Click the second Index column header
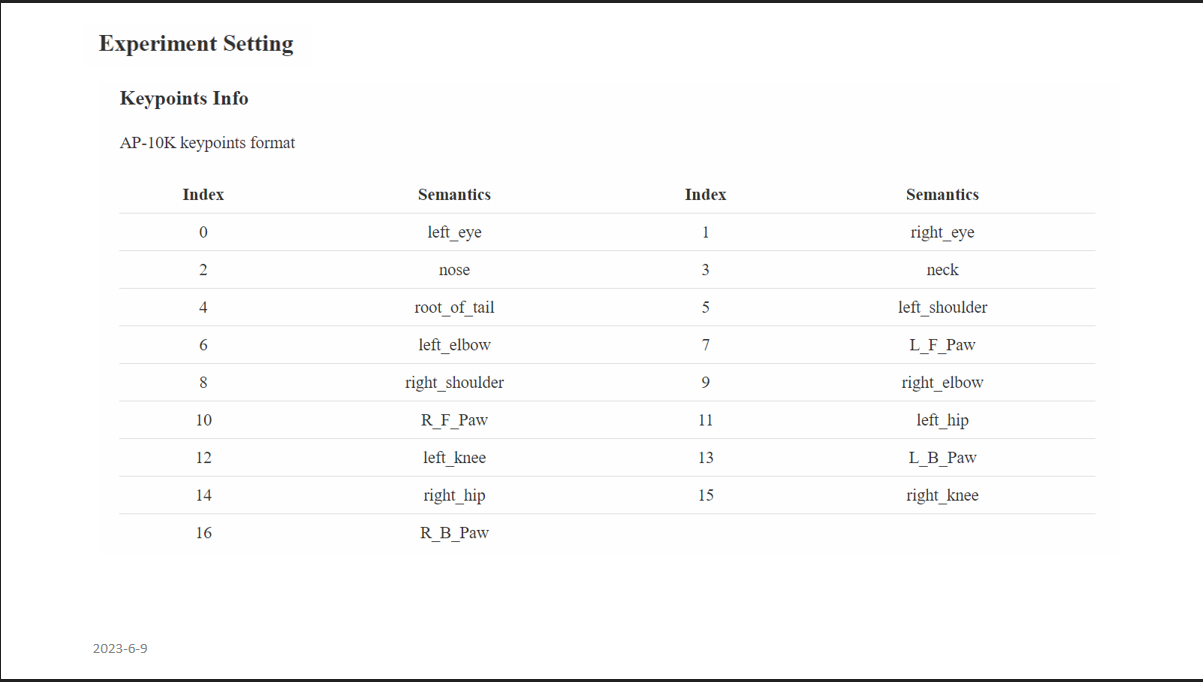 click(706, 195)
